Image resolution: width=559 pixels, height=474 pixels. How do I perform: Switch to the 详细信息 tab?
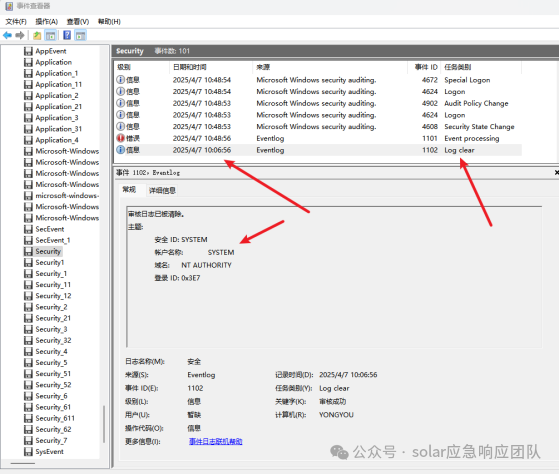[x=162, y=191]
